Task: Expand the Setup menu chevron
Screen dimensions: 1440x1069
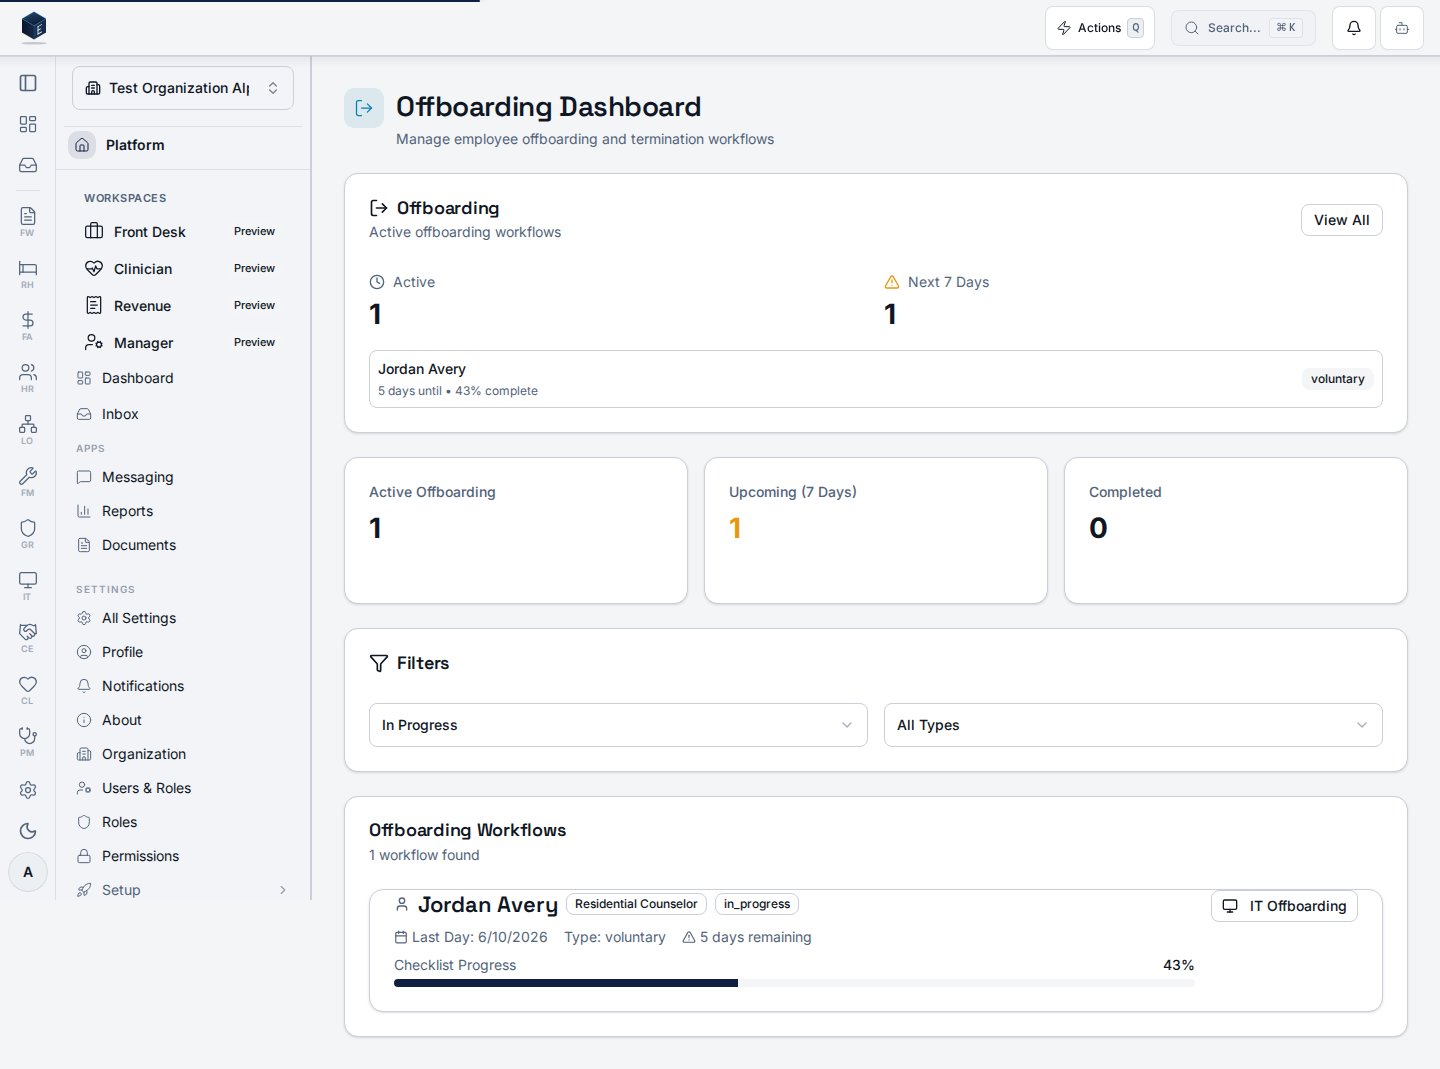Action: 283,890
